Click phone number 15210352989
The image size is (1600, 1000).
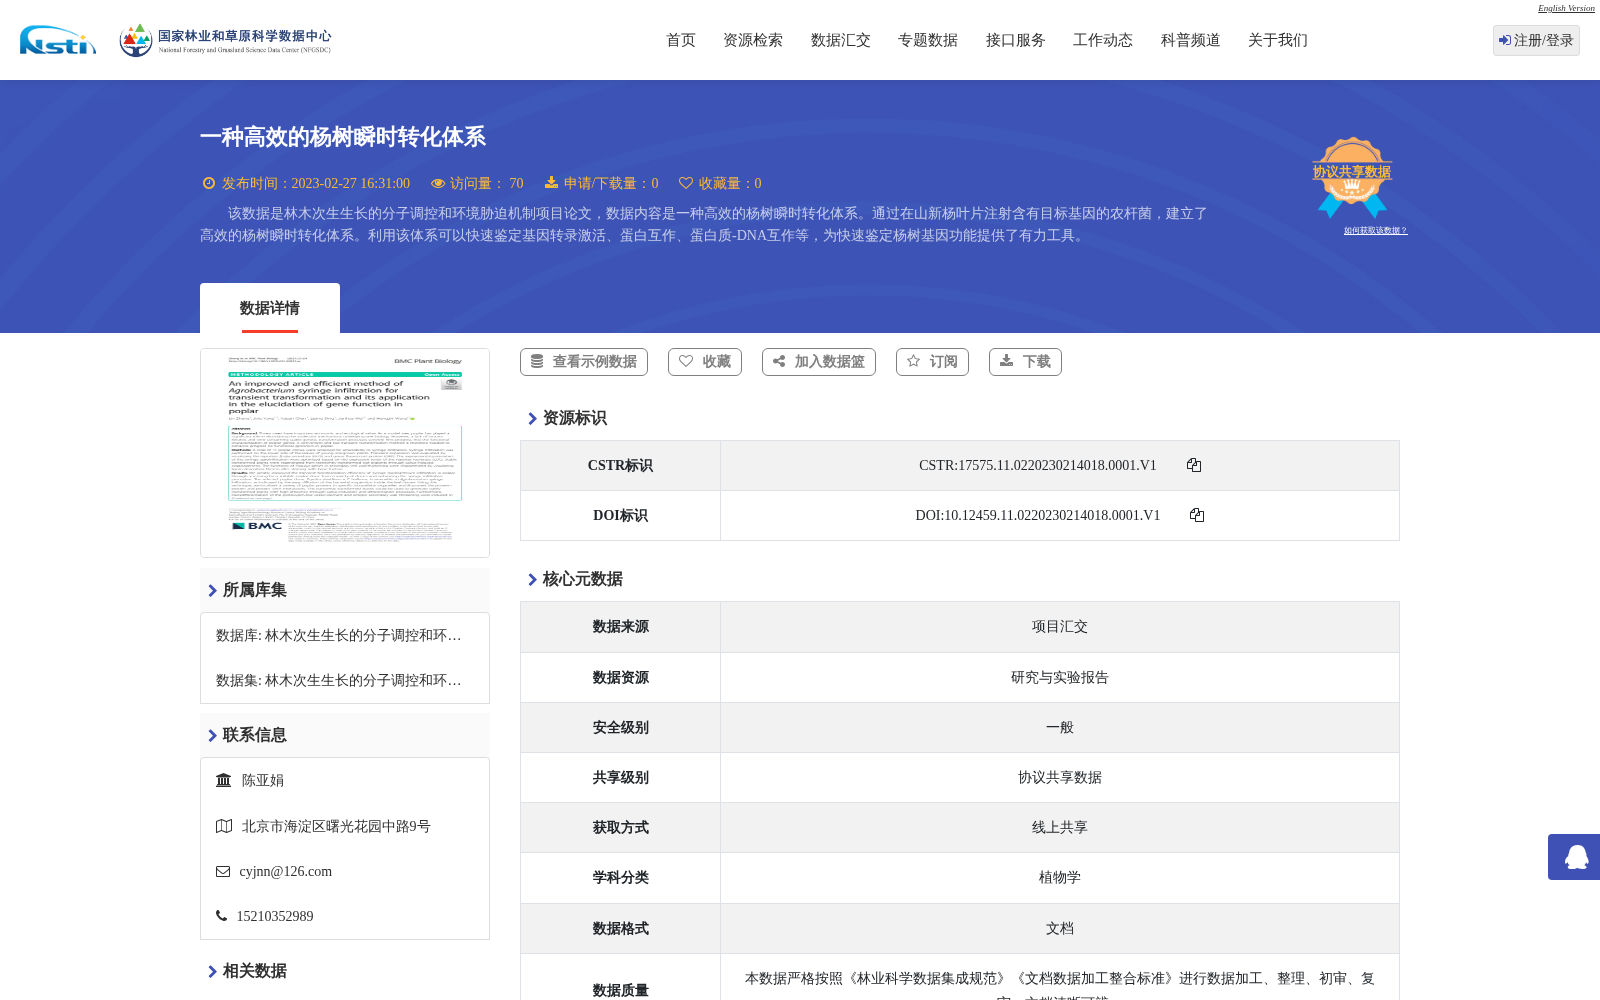tap(275, 916)
